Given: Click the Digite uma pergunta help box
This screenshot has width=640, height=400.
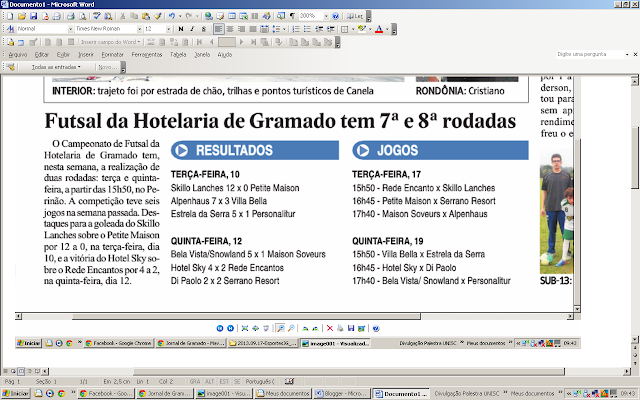Looking at the screenshot, I should click(x=591, y=54).
